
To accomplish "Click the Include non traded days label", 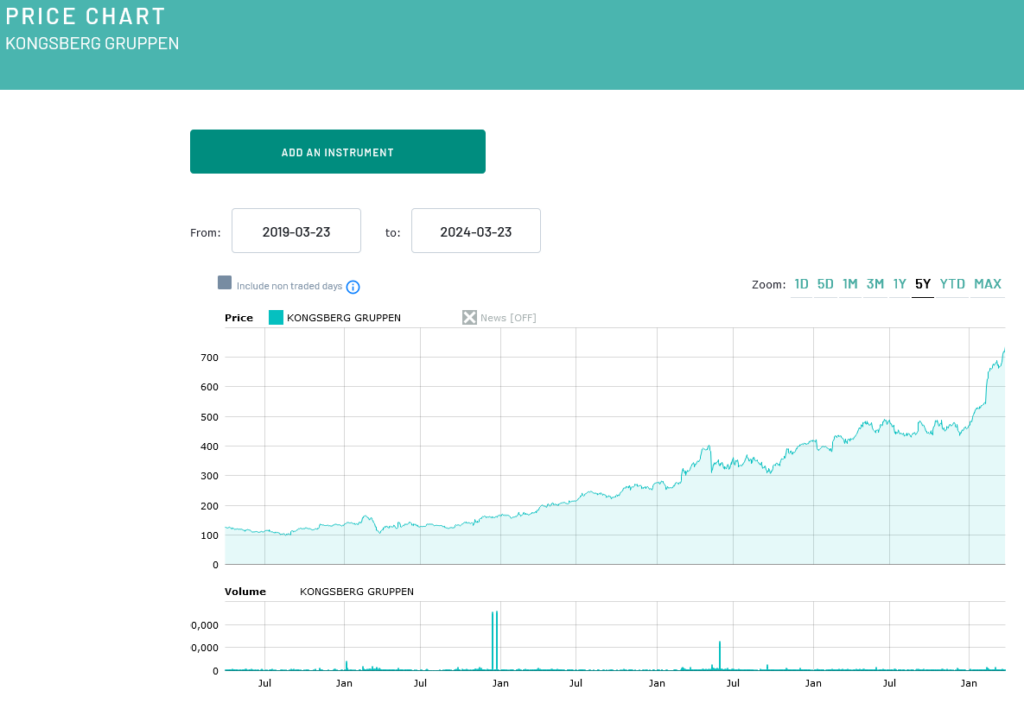I will [289, 286].
